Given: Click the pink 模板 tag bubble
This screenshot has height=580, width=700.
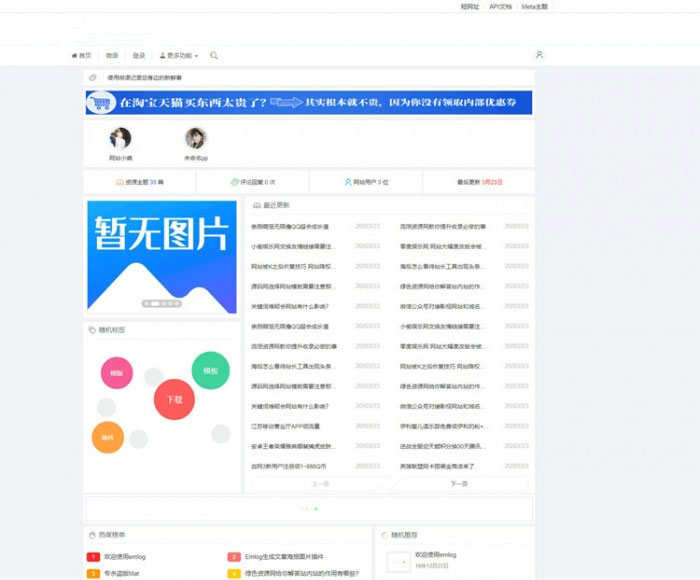Looking at the screenshot, I should (117, 373).
